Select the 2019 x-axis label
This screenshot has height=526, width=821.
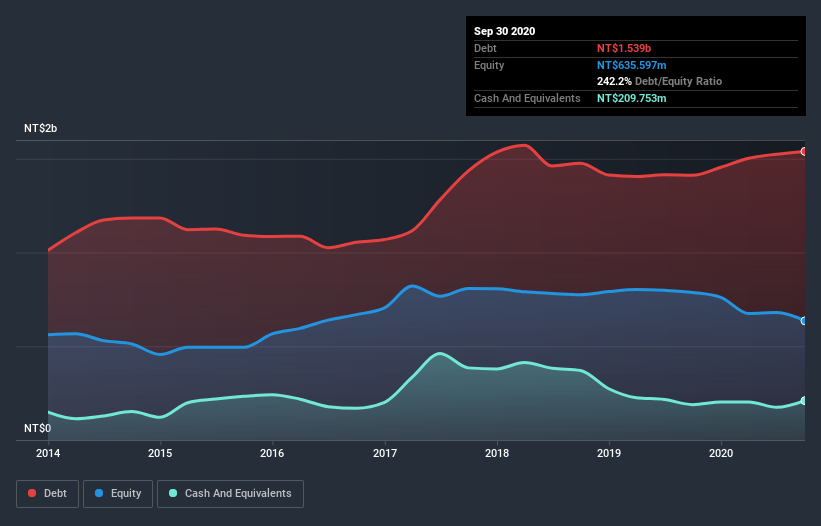pos(609,453)
